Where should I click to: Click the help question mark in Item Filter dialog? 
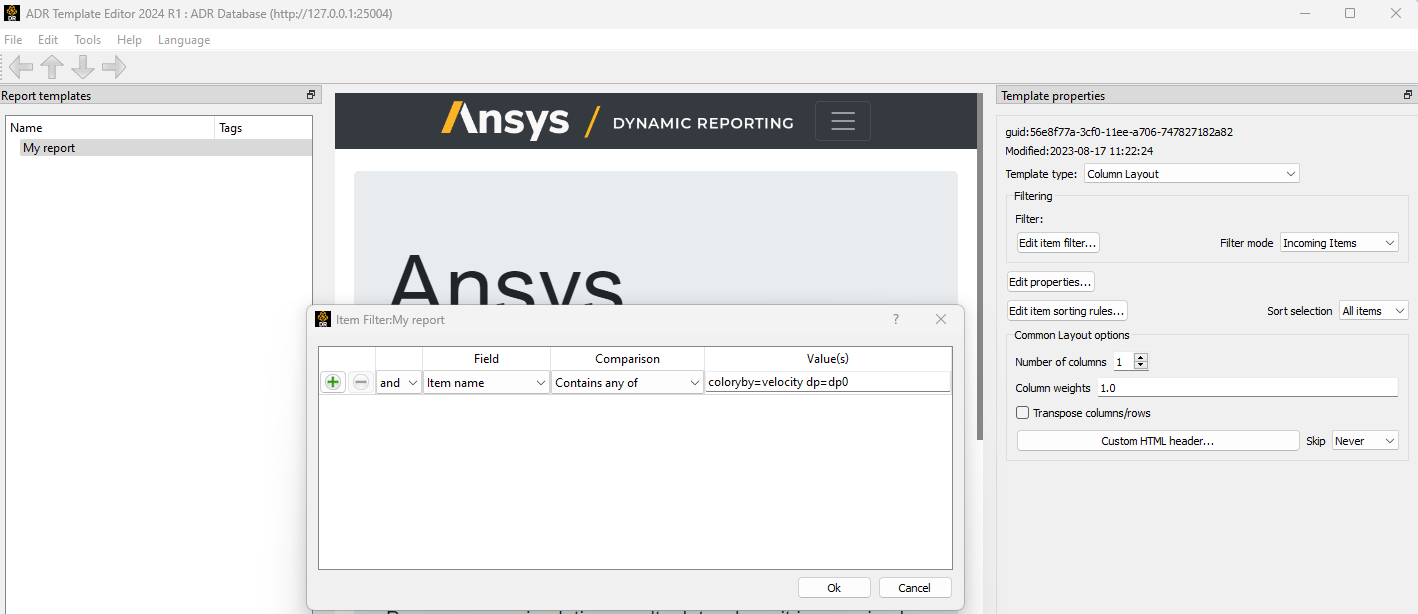pyautogui.click(x=895, y=319)
